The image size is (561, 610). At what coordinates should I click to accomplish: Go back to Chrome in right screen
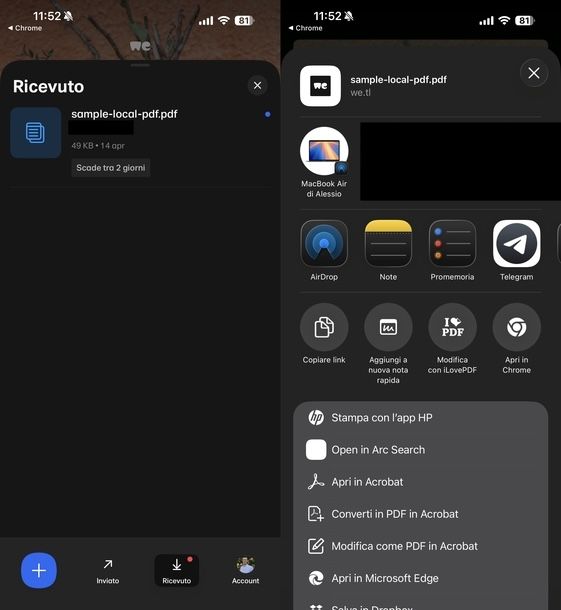(305, 28)
